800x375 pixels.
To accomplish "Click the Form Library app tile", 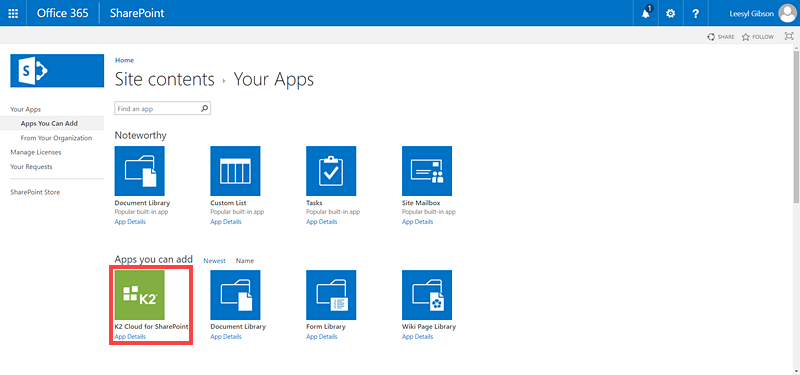I will (331, 295).
